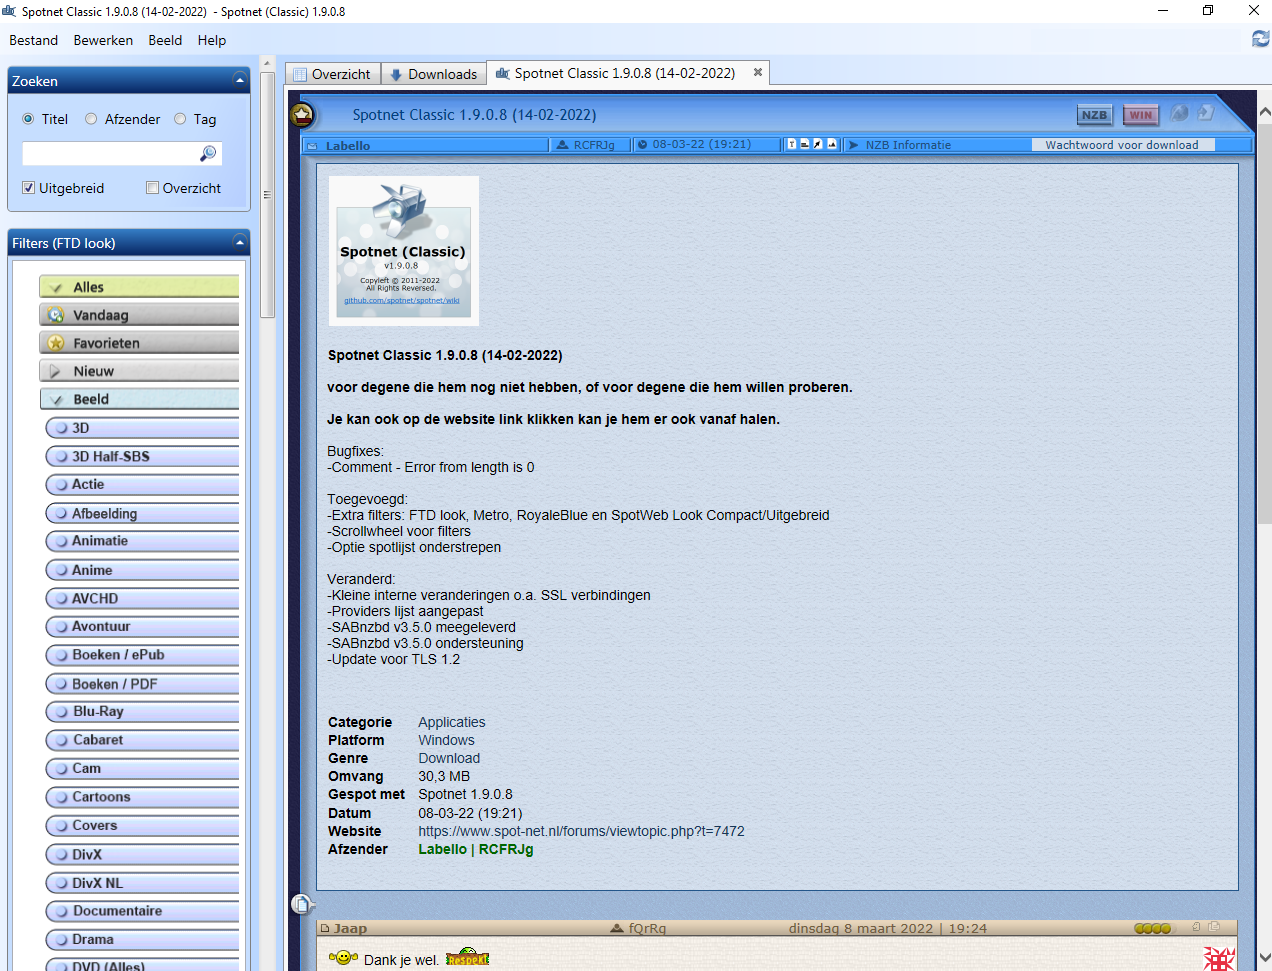
Task: Click the clock icon before 08-03-22 date
Action: pyautogui.click(x=642, y=145)
